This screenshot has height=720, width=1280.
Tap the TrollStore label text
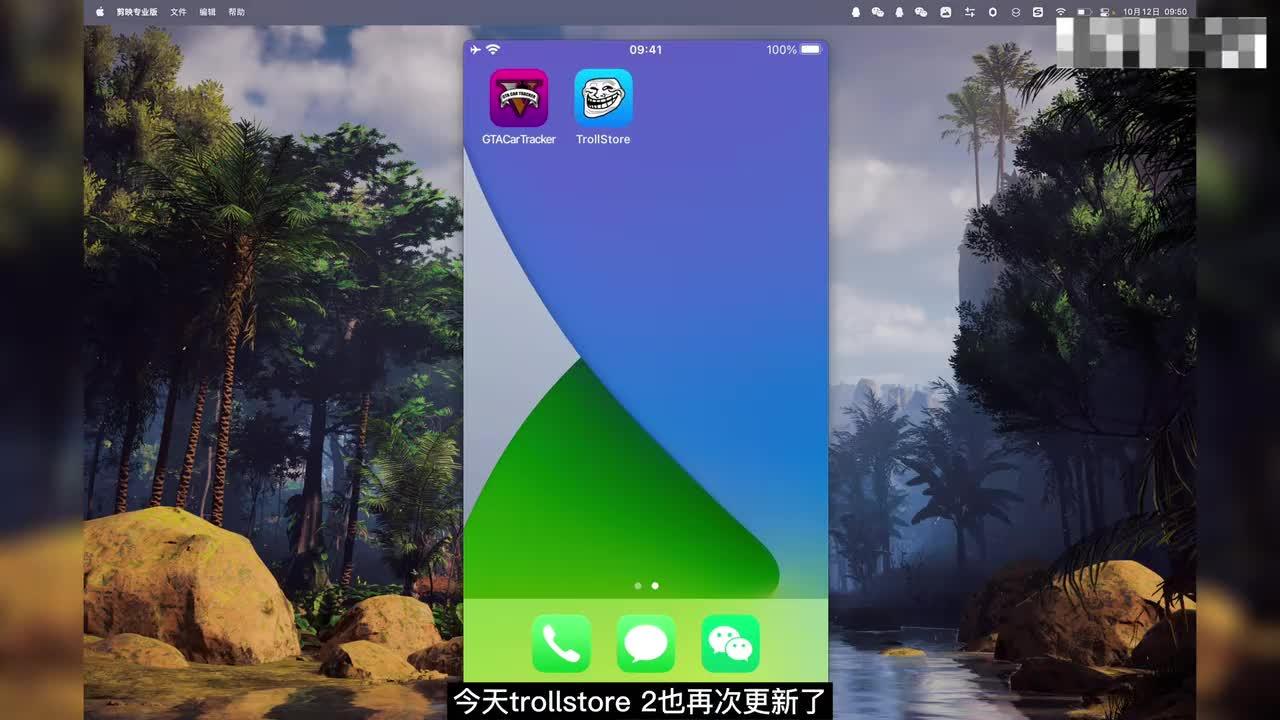603,139
